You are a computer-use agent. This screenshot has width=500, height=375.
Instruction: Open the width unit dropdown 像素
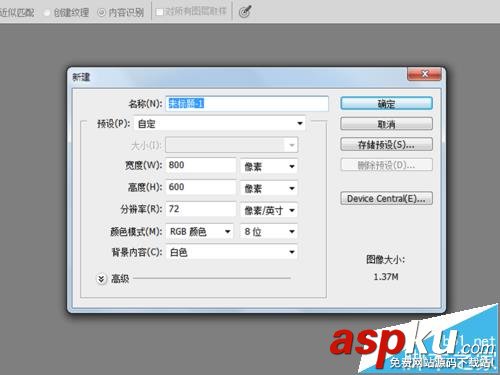click(269, 166)
